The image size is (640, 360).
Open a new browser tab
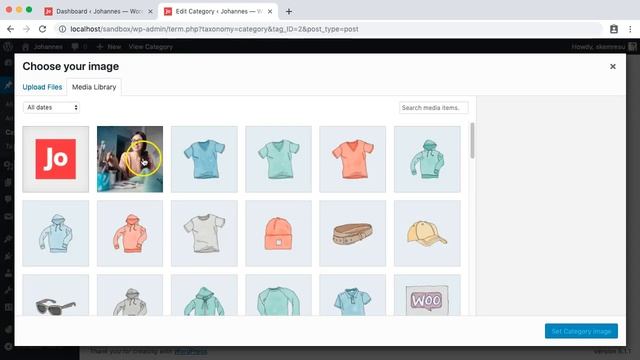click(289, 11)
